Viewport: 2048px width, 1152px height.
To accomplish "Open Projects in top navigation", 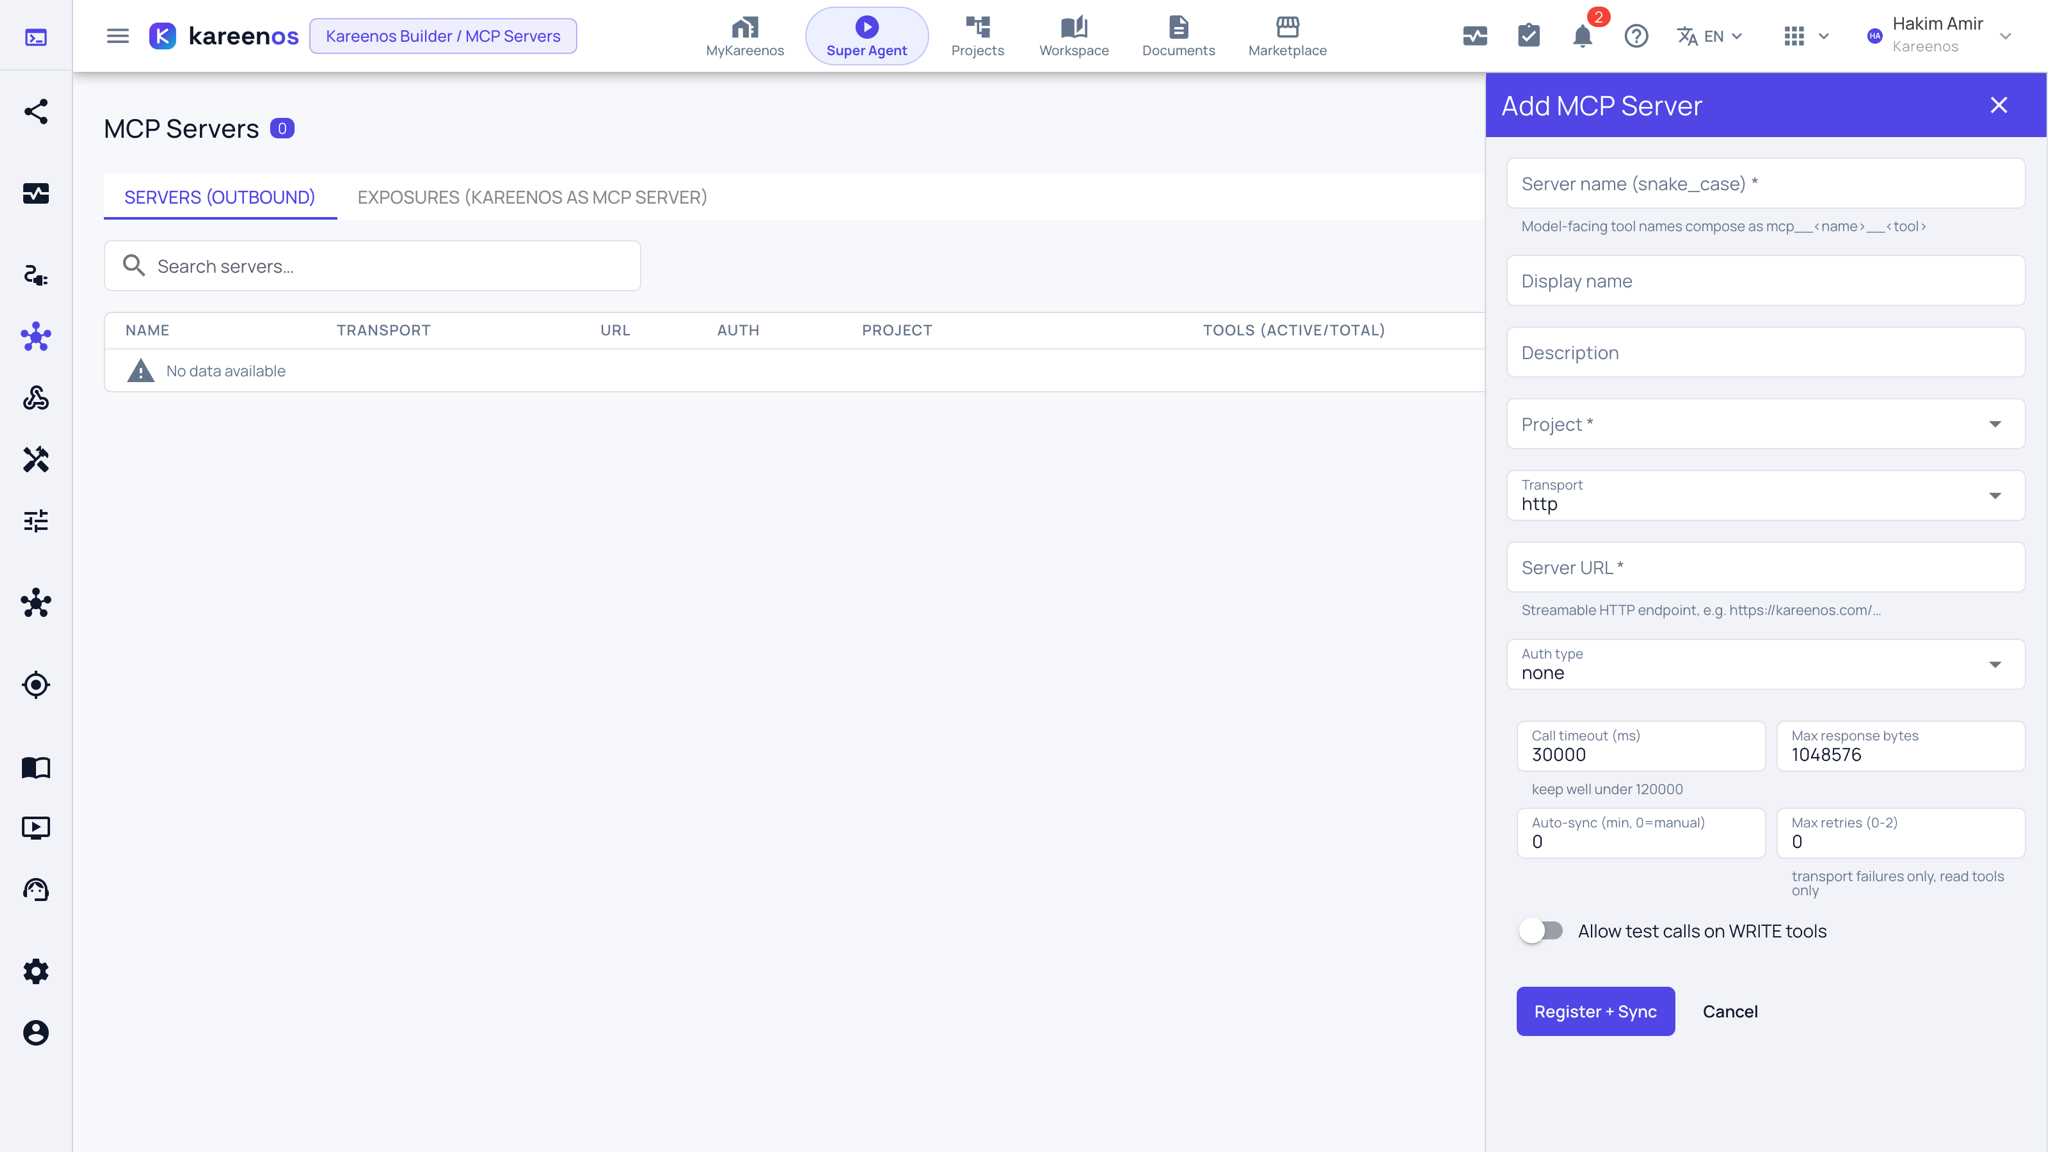I will [x=977, y=36].
